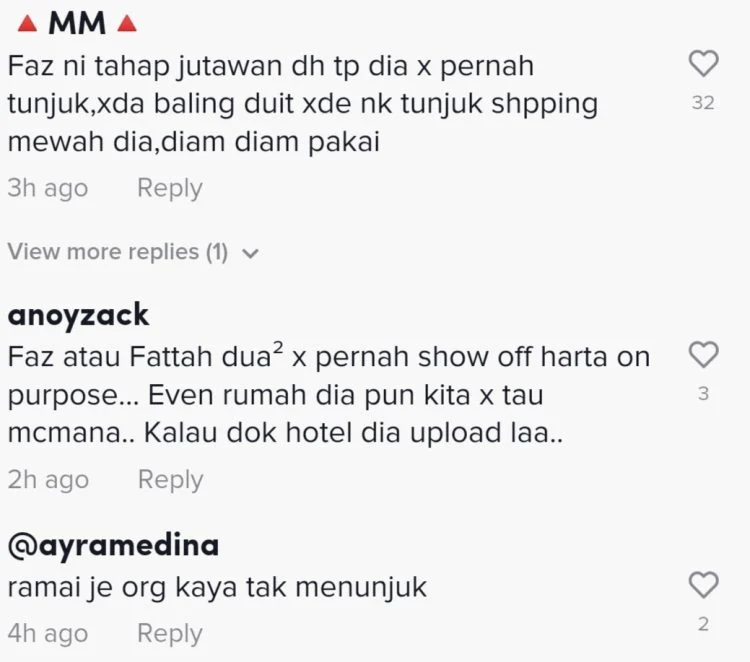Click the 3h ago timestamp

tap(48, 188)
